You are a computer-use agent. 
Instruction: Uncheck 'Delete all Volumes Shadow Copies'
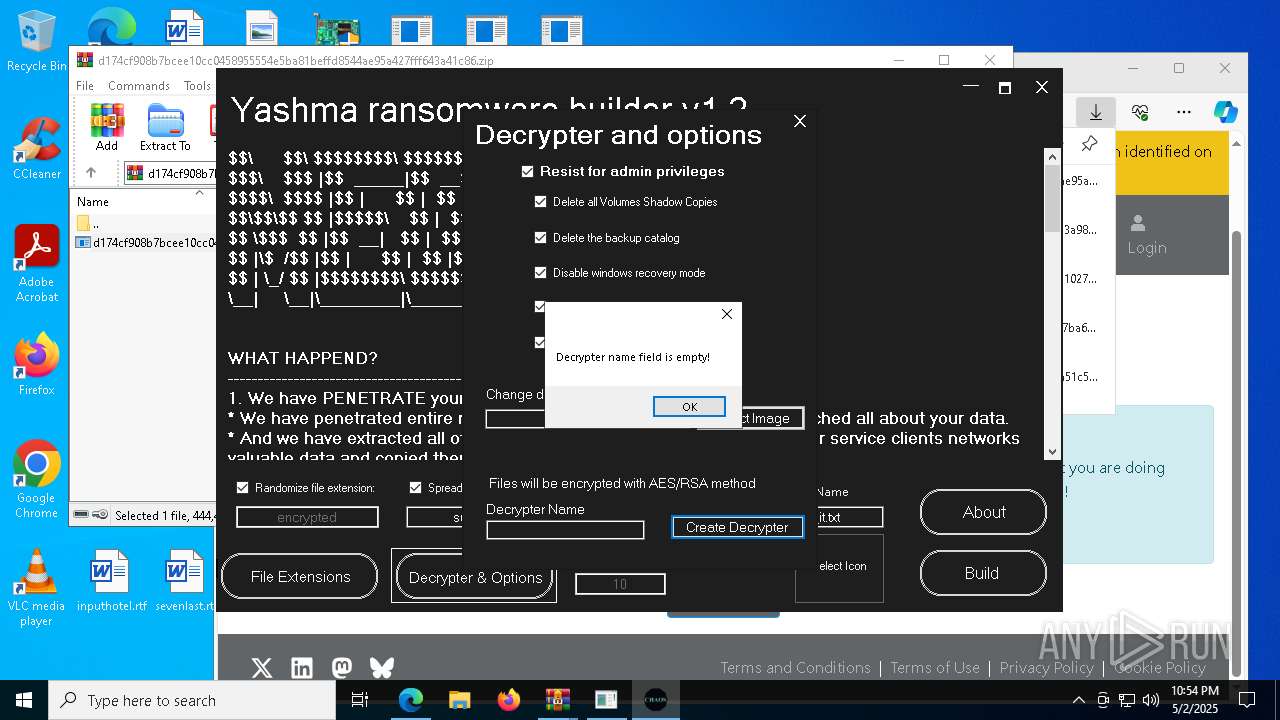[541, 202]
